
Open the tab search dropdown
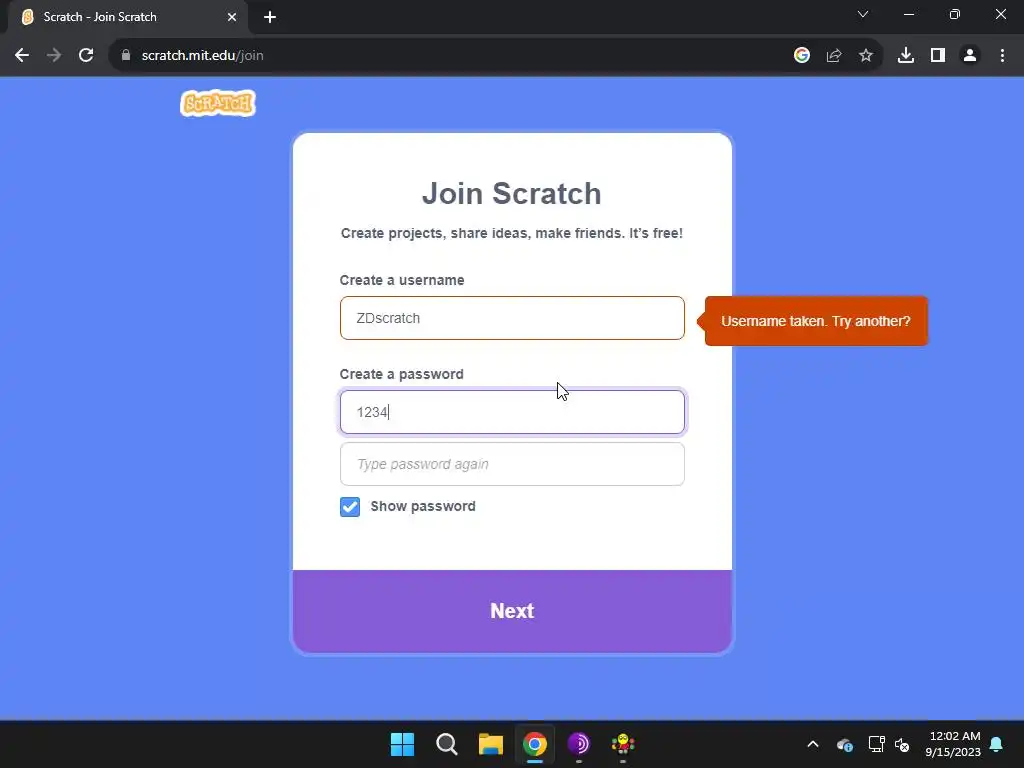click(863, 14)
